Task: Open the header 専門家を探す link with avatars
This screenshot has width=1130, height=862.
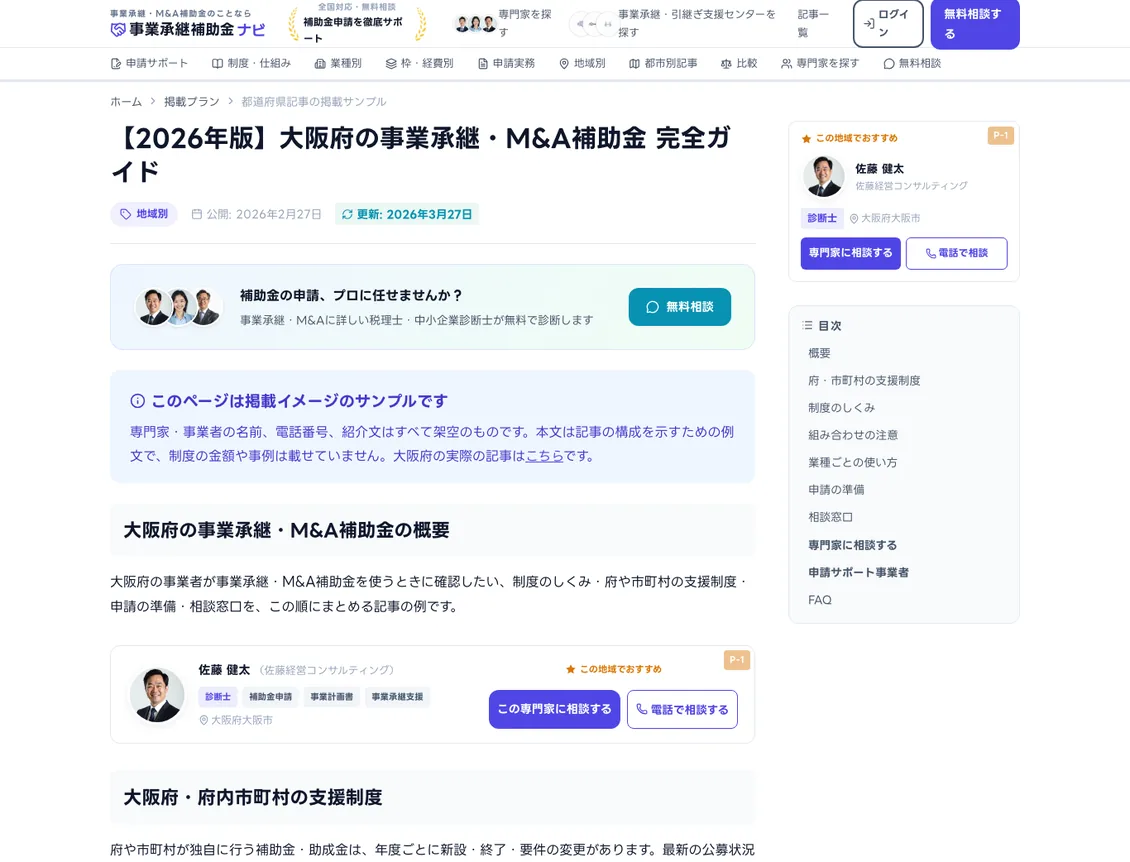Action: [x=503, y=23]
